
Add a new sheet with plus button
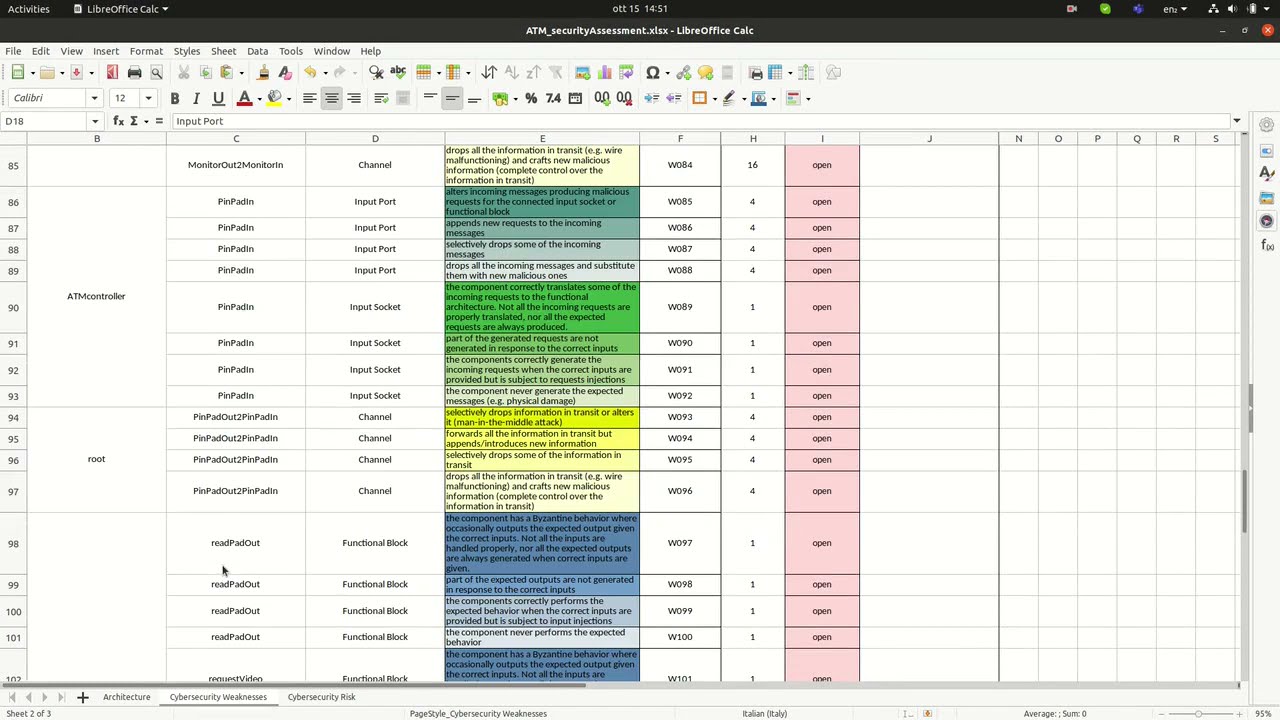point(83,697)
